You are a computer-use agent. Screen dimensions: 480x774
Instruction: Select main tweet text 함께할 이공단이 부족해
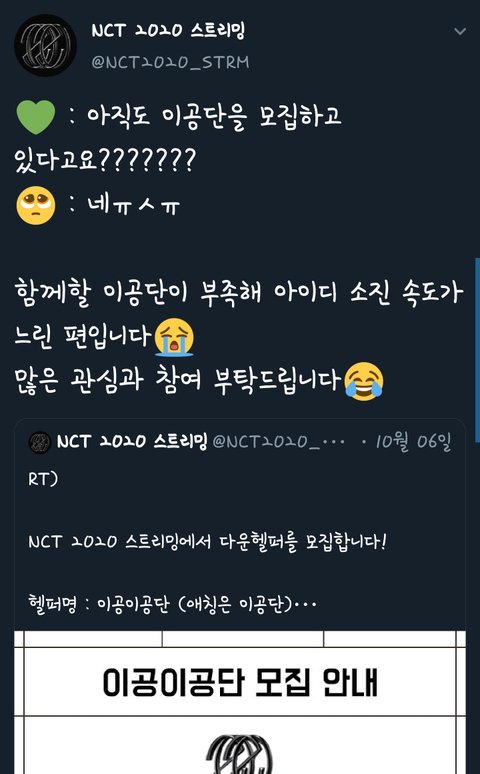tap(138, 294)
